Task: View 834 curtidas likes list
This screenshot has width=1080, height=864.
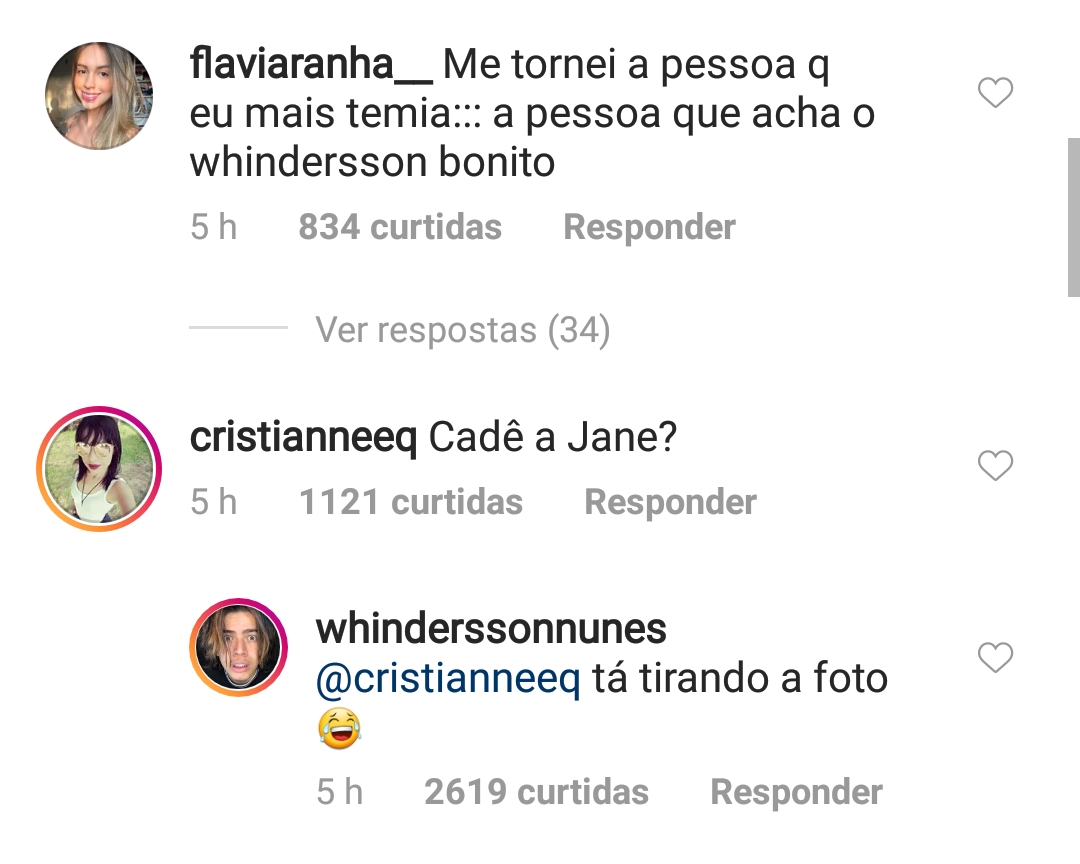Action: pos(399,227)
